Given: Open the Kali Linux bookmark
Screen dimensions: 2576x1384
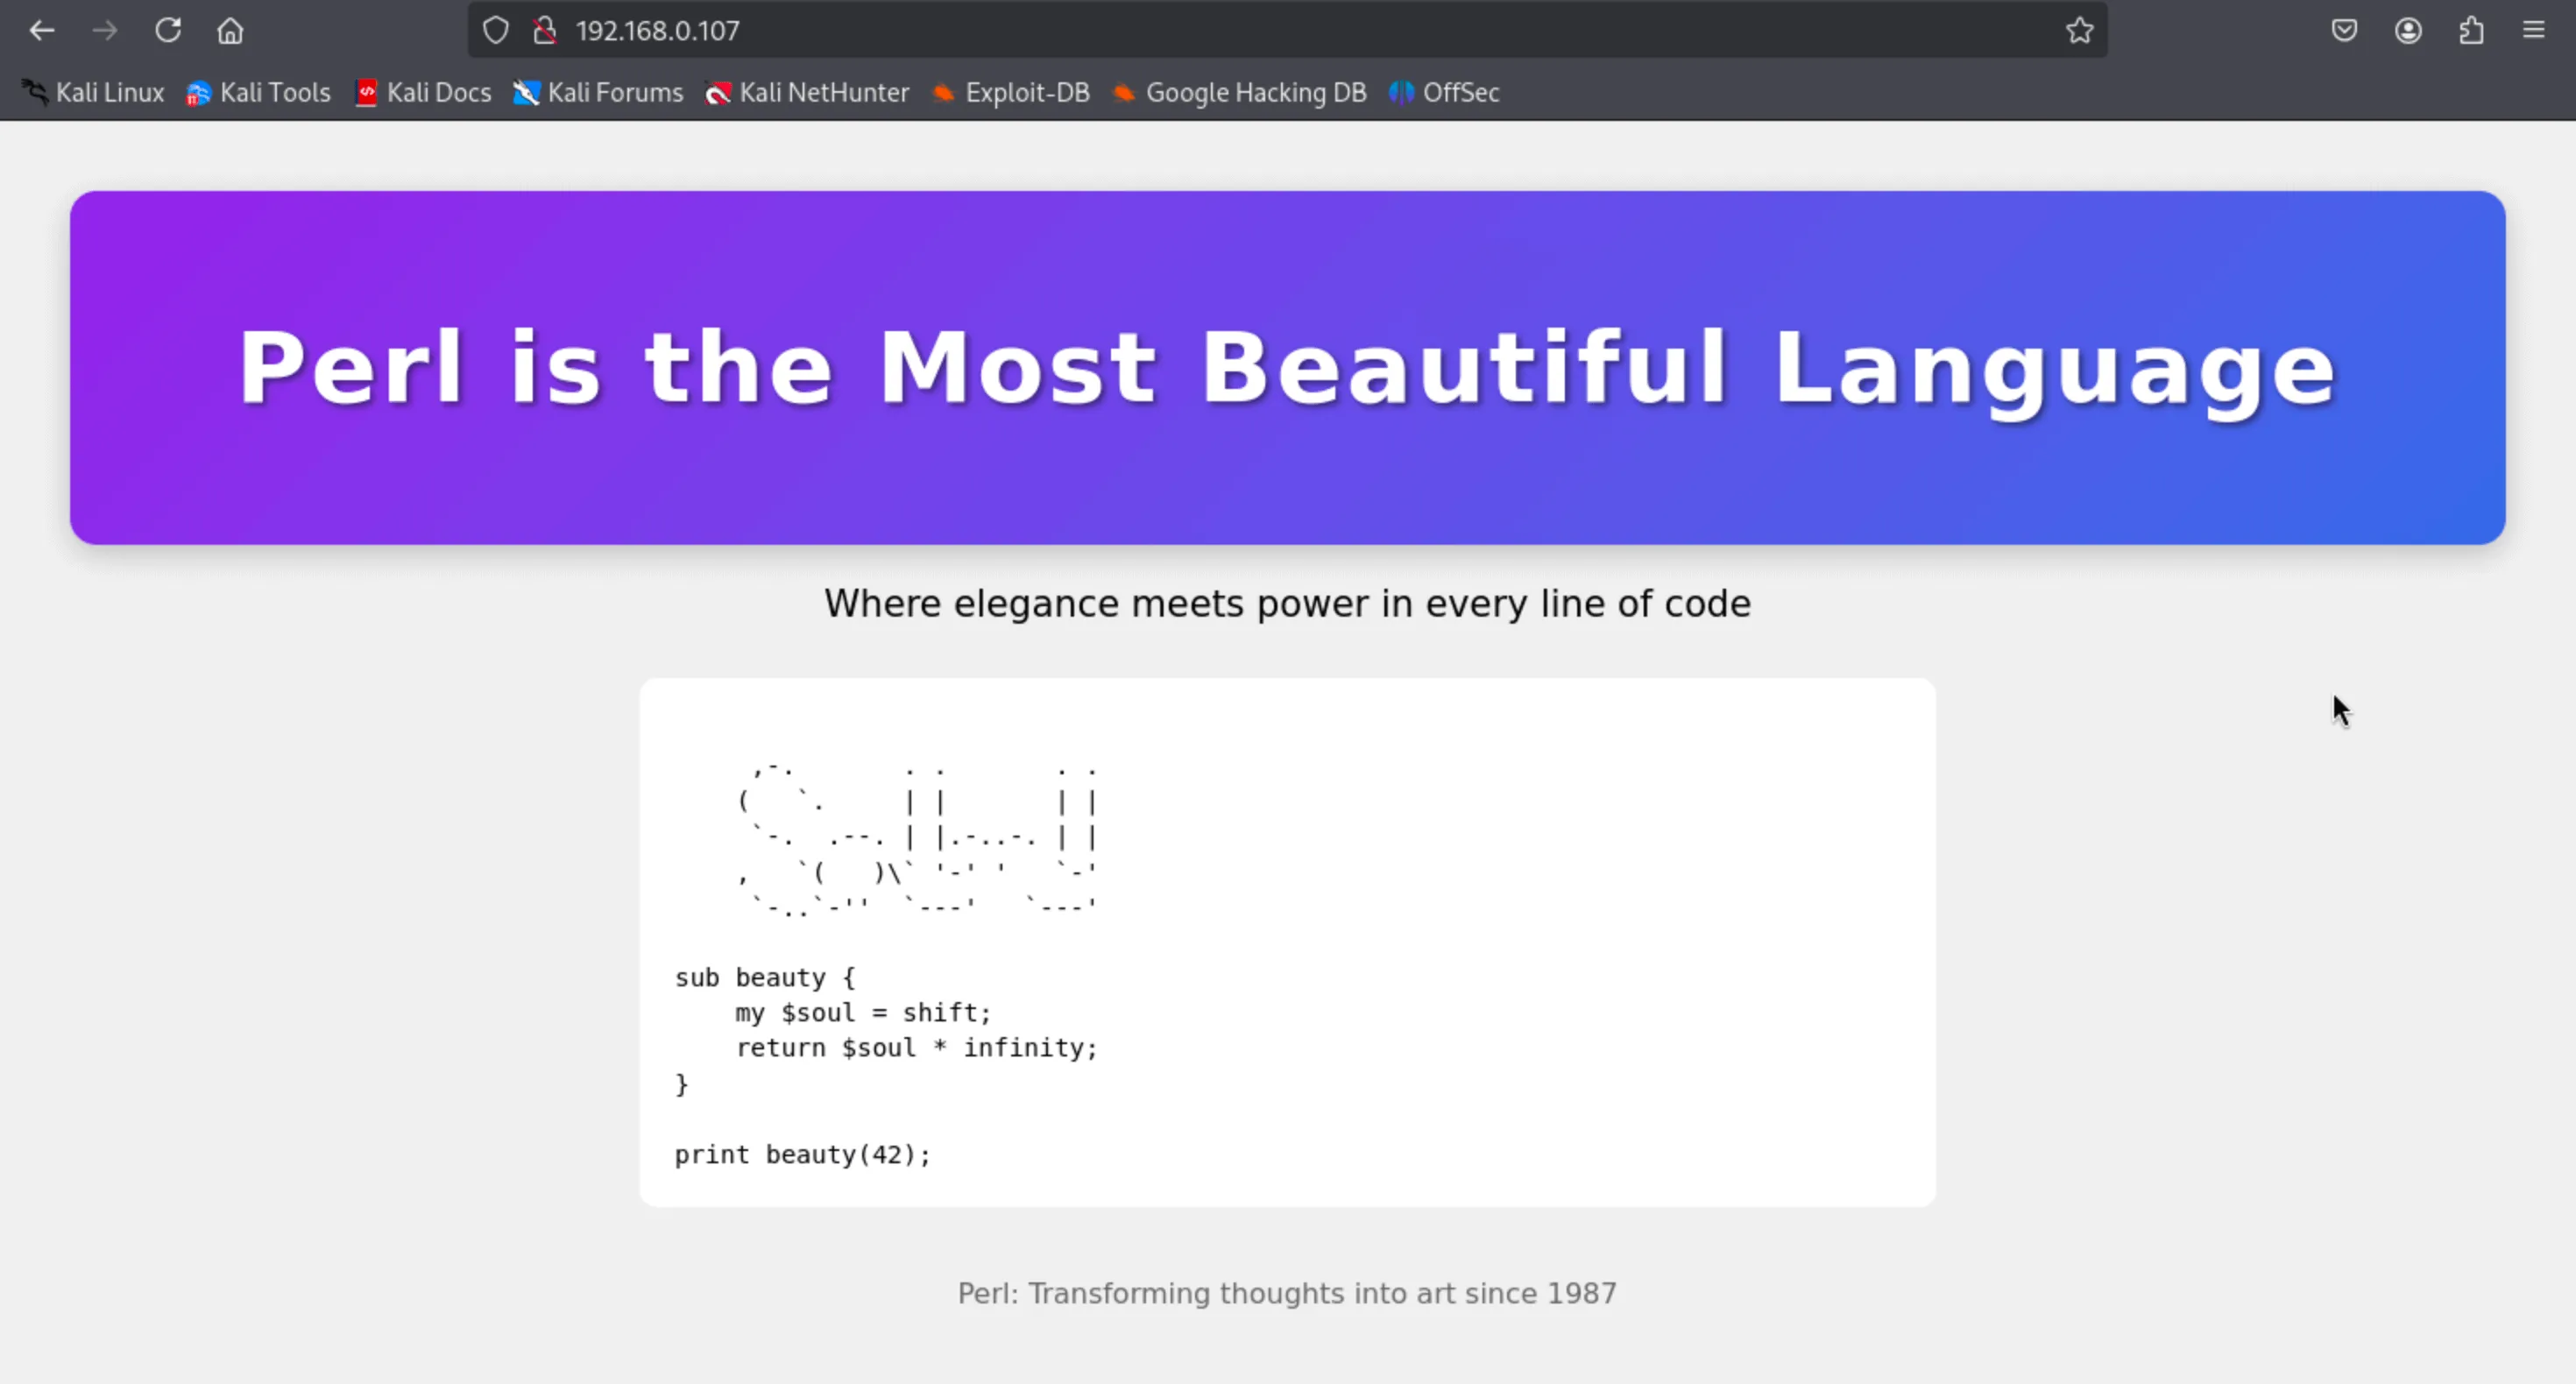Looking at the screenshot, I should (x=94, y=93).
